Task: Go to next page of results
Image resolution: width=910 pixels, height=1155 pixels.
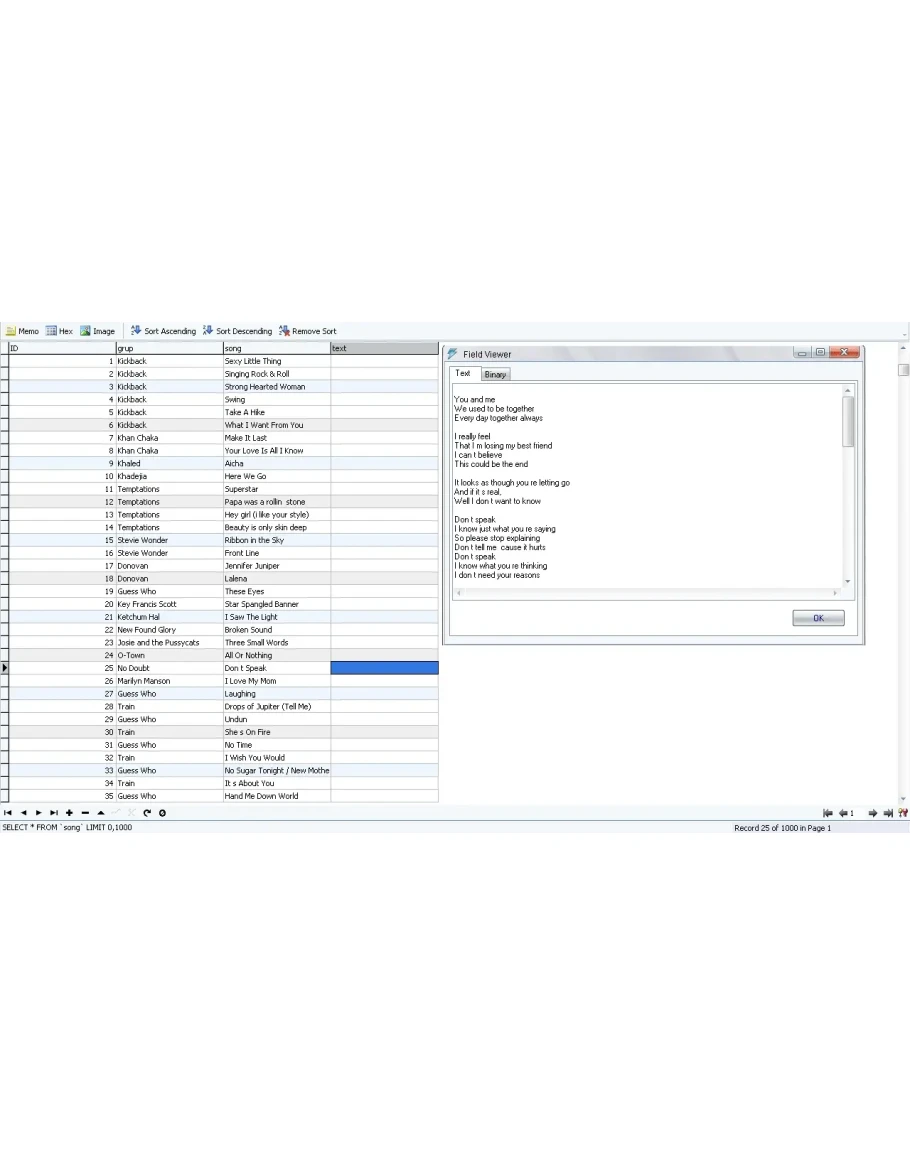Action: pyautogui.click(x=872, y=814)
